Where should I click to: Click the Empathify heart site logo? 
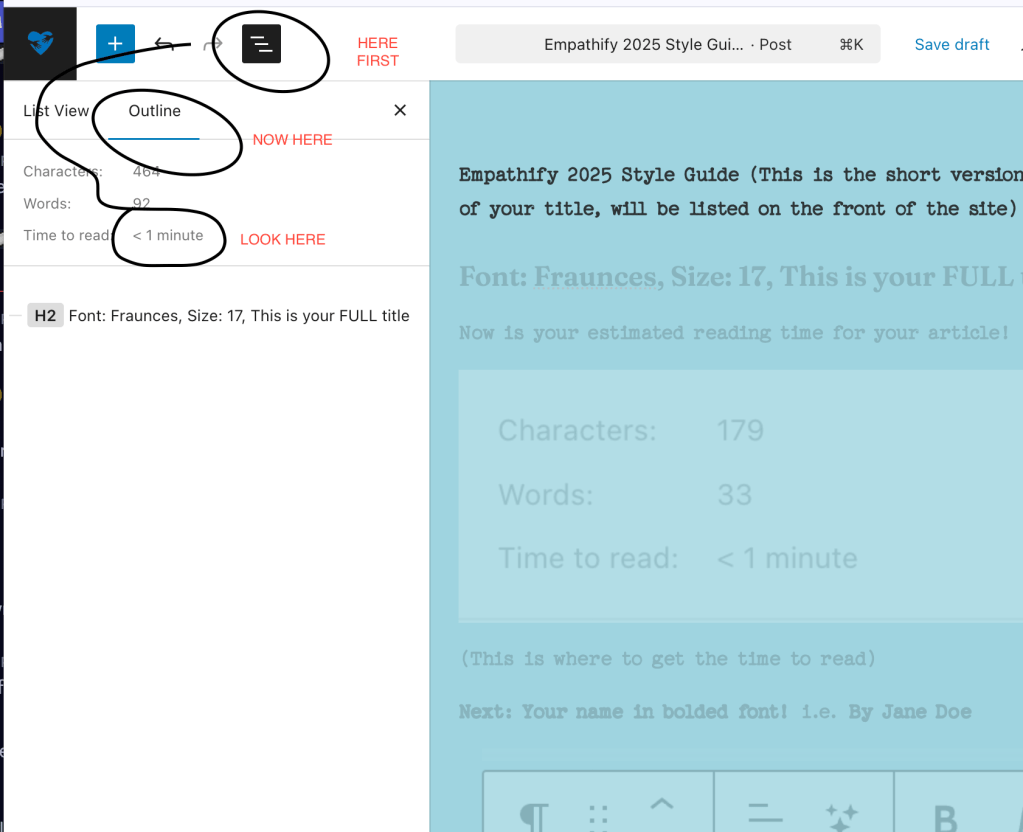click(x=40, y=44)
